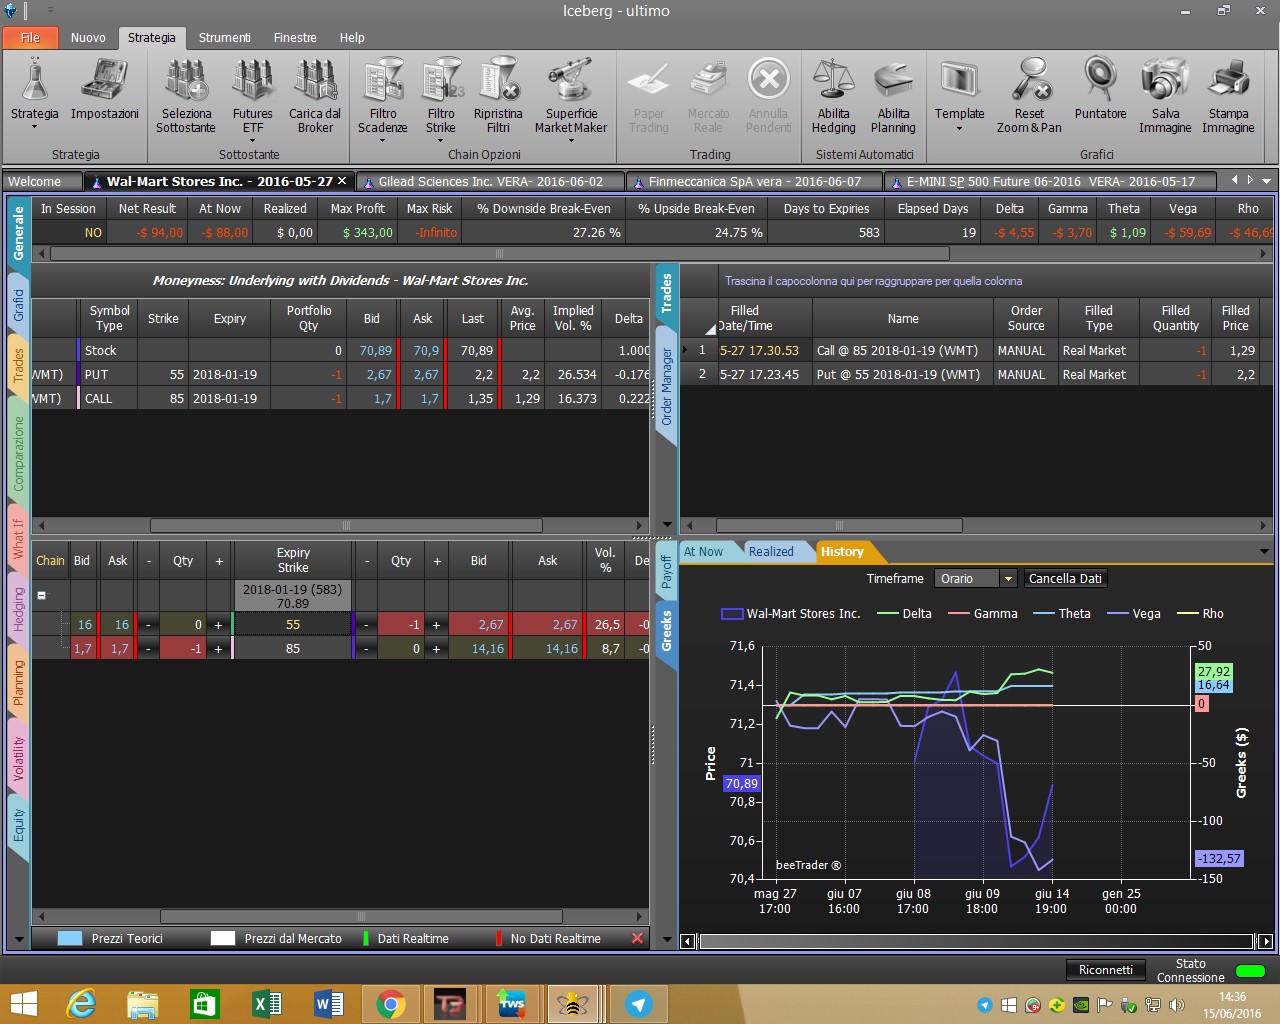Screen dimensions: 1280x1024
Task: Toggle Abilita Planning icon
Action: pyautogui.click(x=893, y=80)
